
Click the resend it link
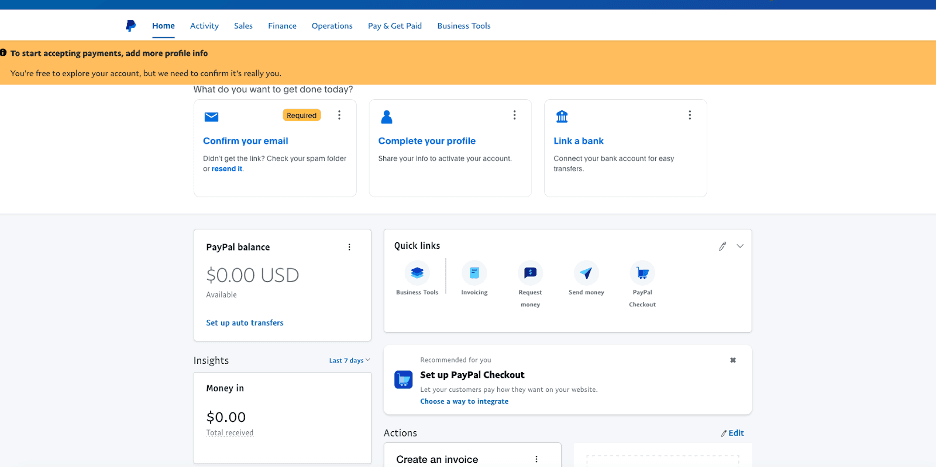(x=227, y=168)
